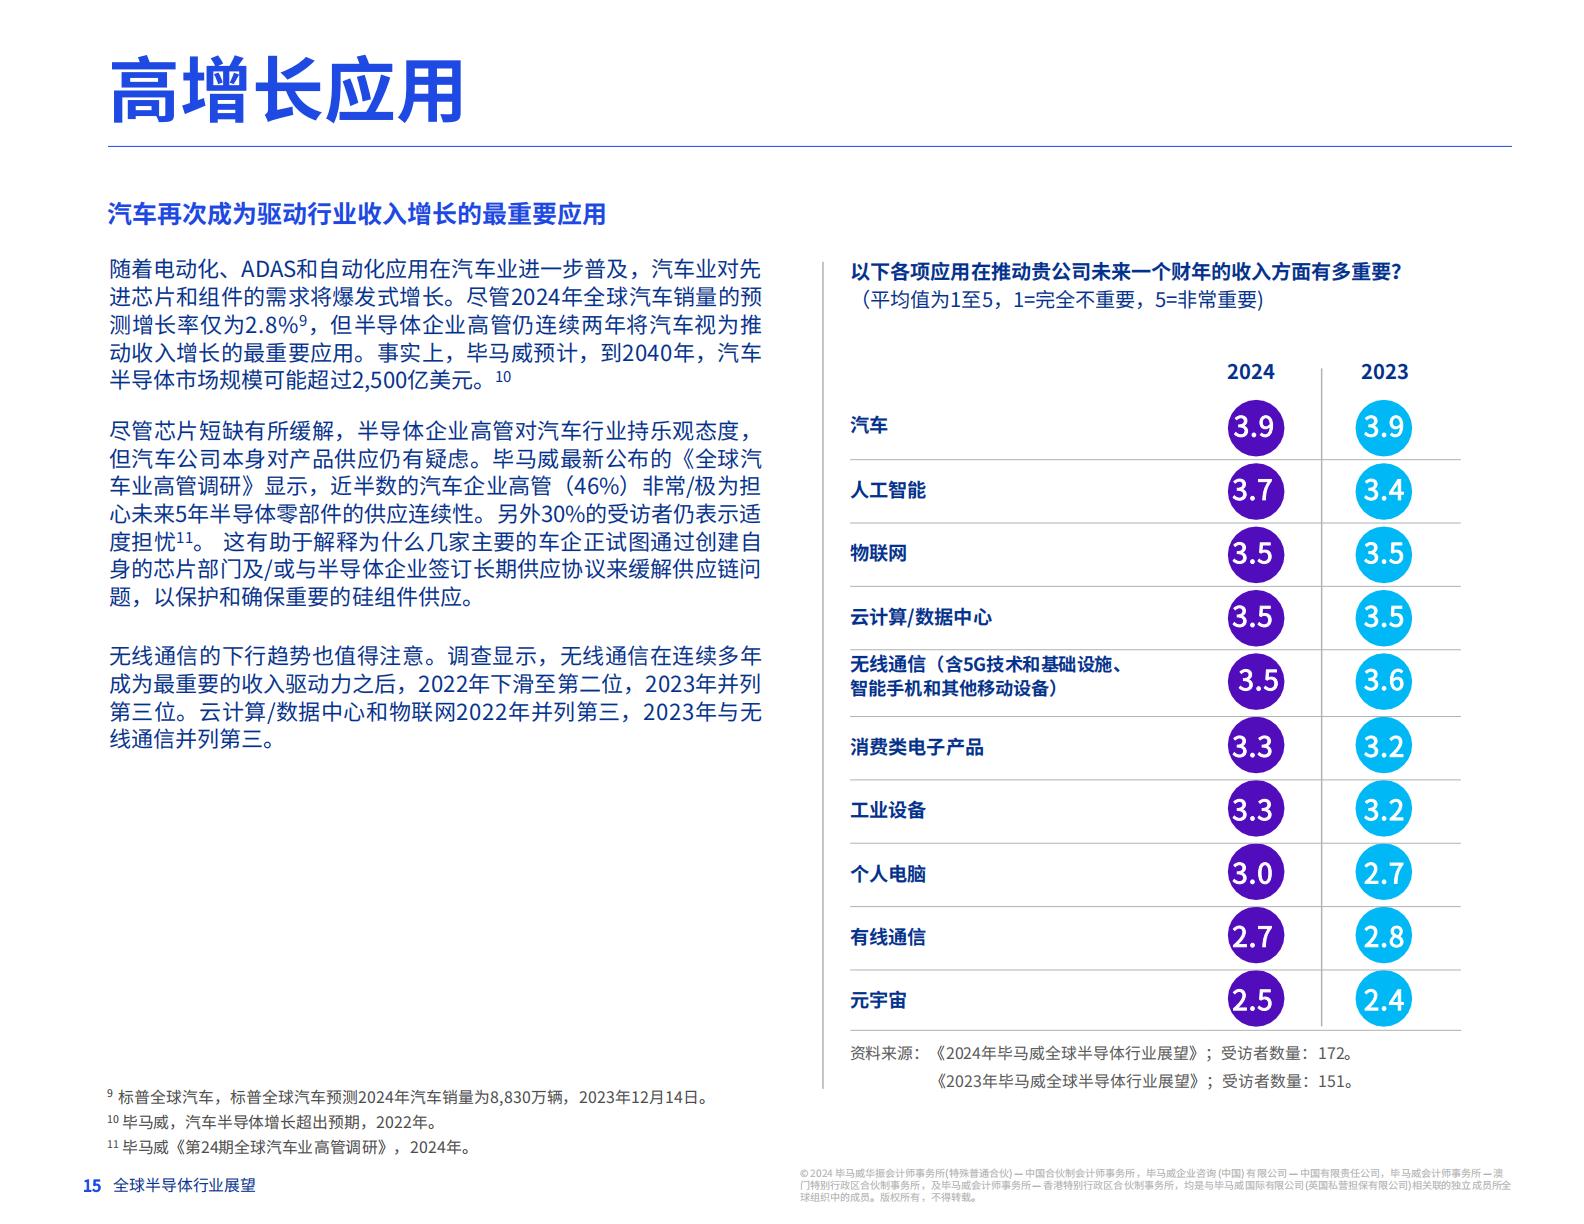Click the 汽车 row label
The height and width of the screenshot is (1224, 1584).
[869, 426]
